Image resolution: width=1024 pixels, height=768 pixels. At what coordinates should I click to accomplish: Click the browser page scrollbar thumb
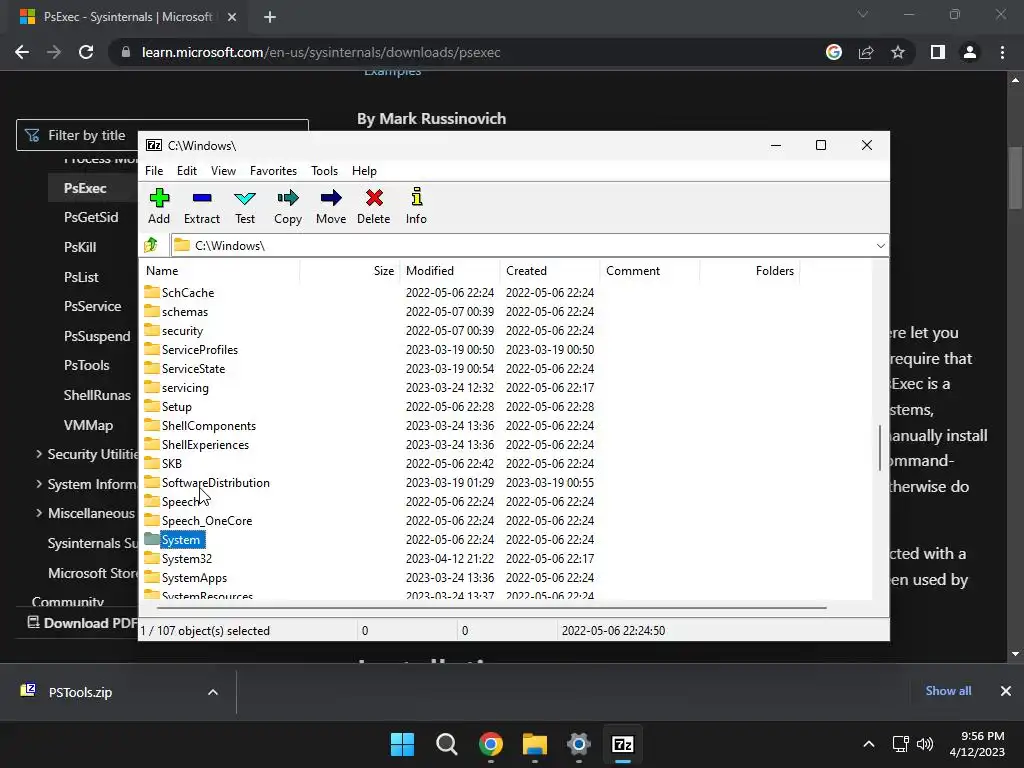[x=1014, y=178]
